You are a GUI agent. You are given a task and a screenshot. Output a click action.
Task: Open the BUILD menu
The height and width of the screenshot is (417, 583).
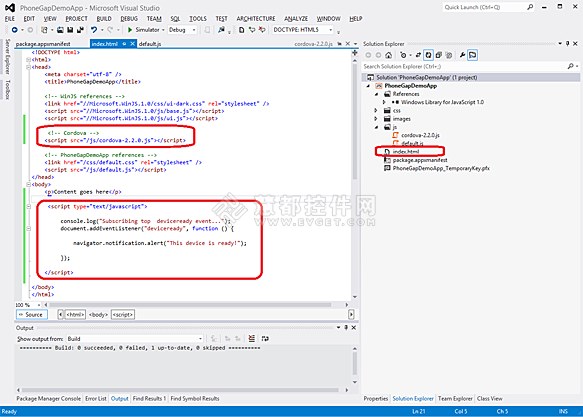(x=104, y=19)
